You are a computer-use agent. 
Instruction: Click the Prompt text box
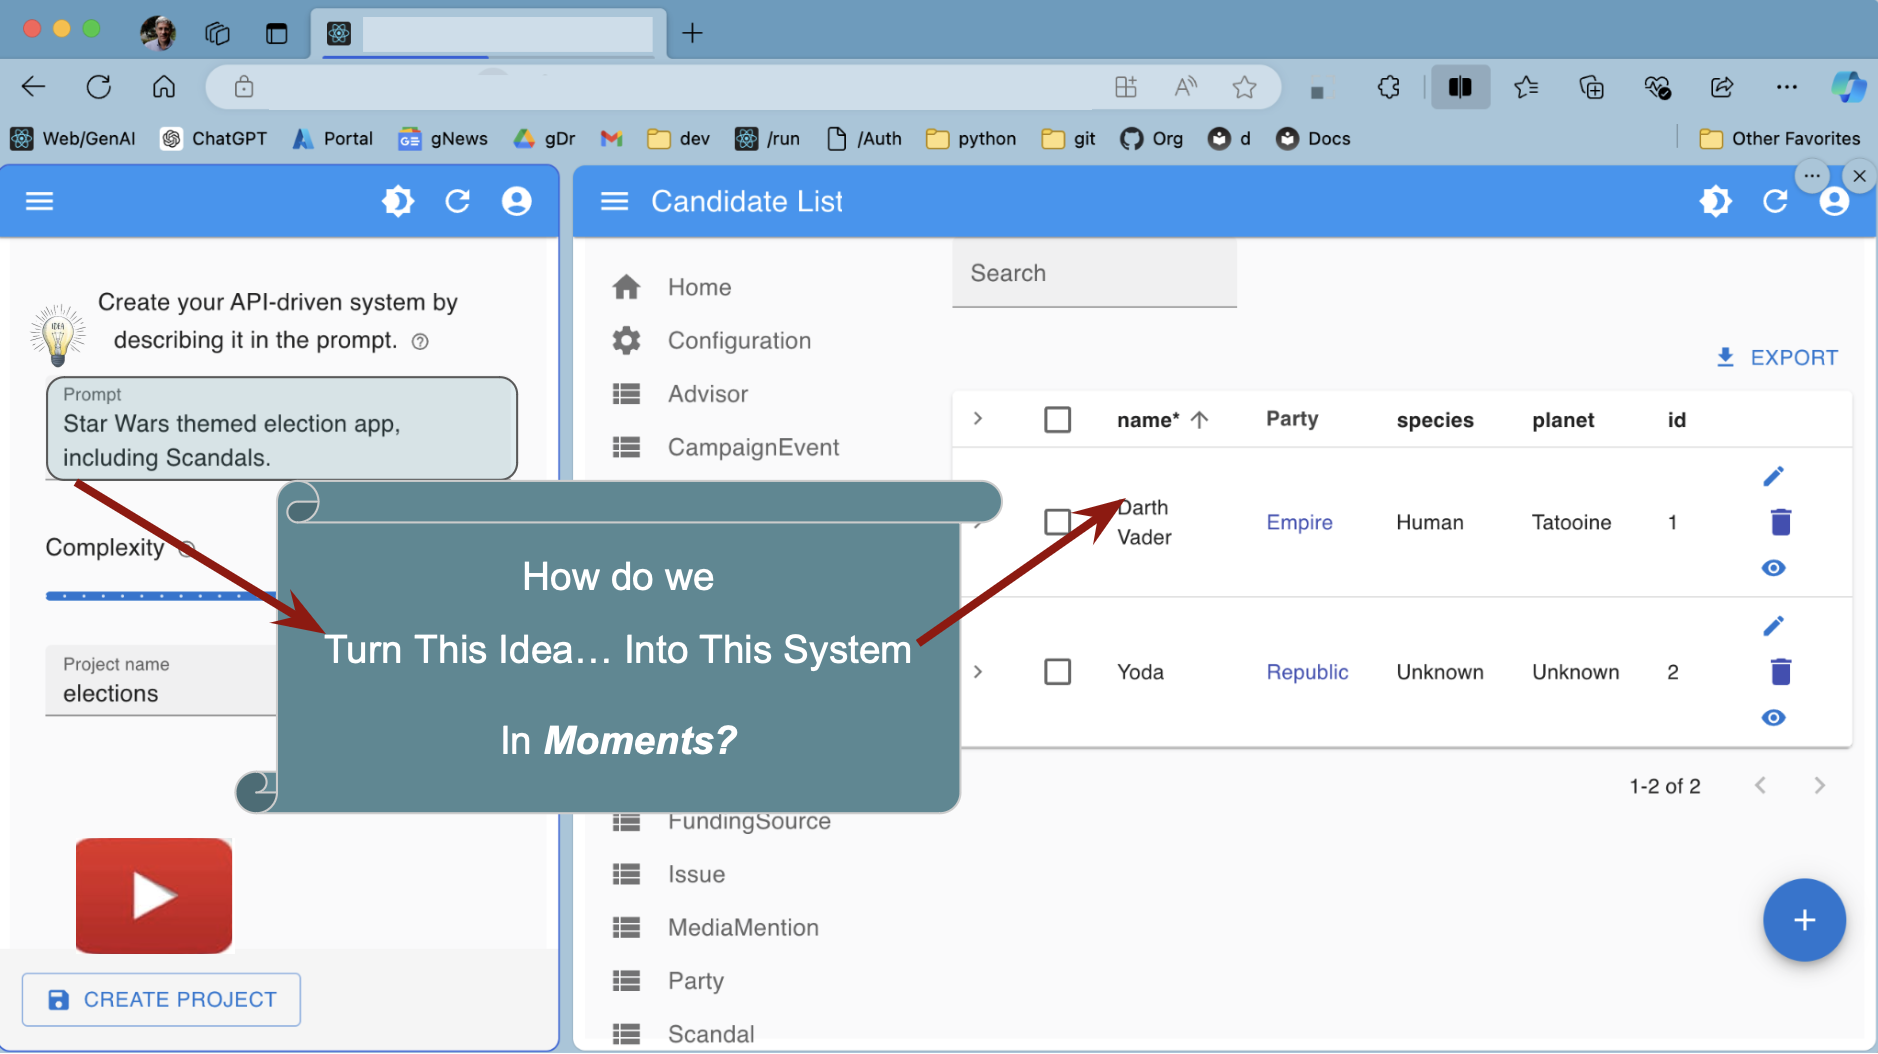(x=281, y=428)
